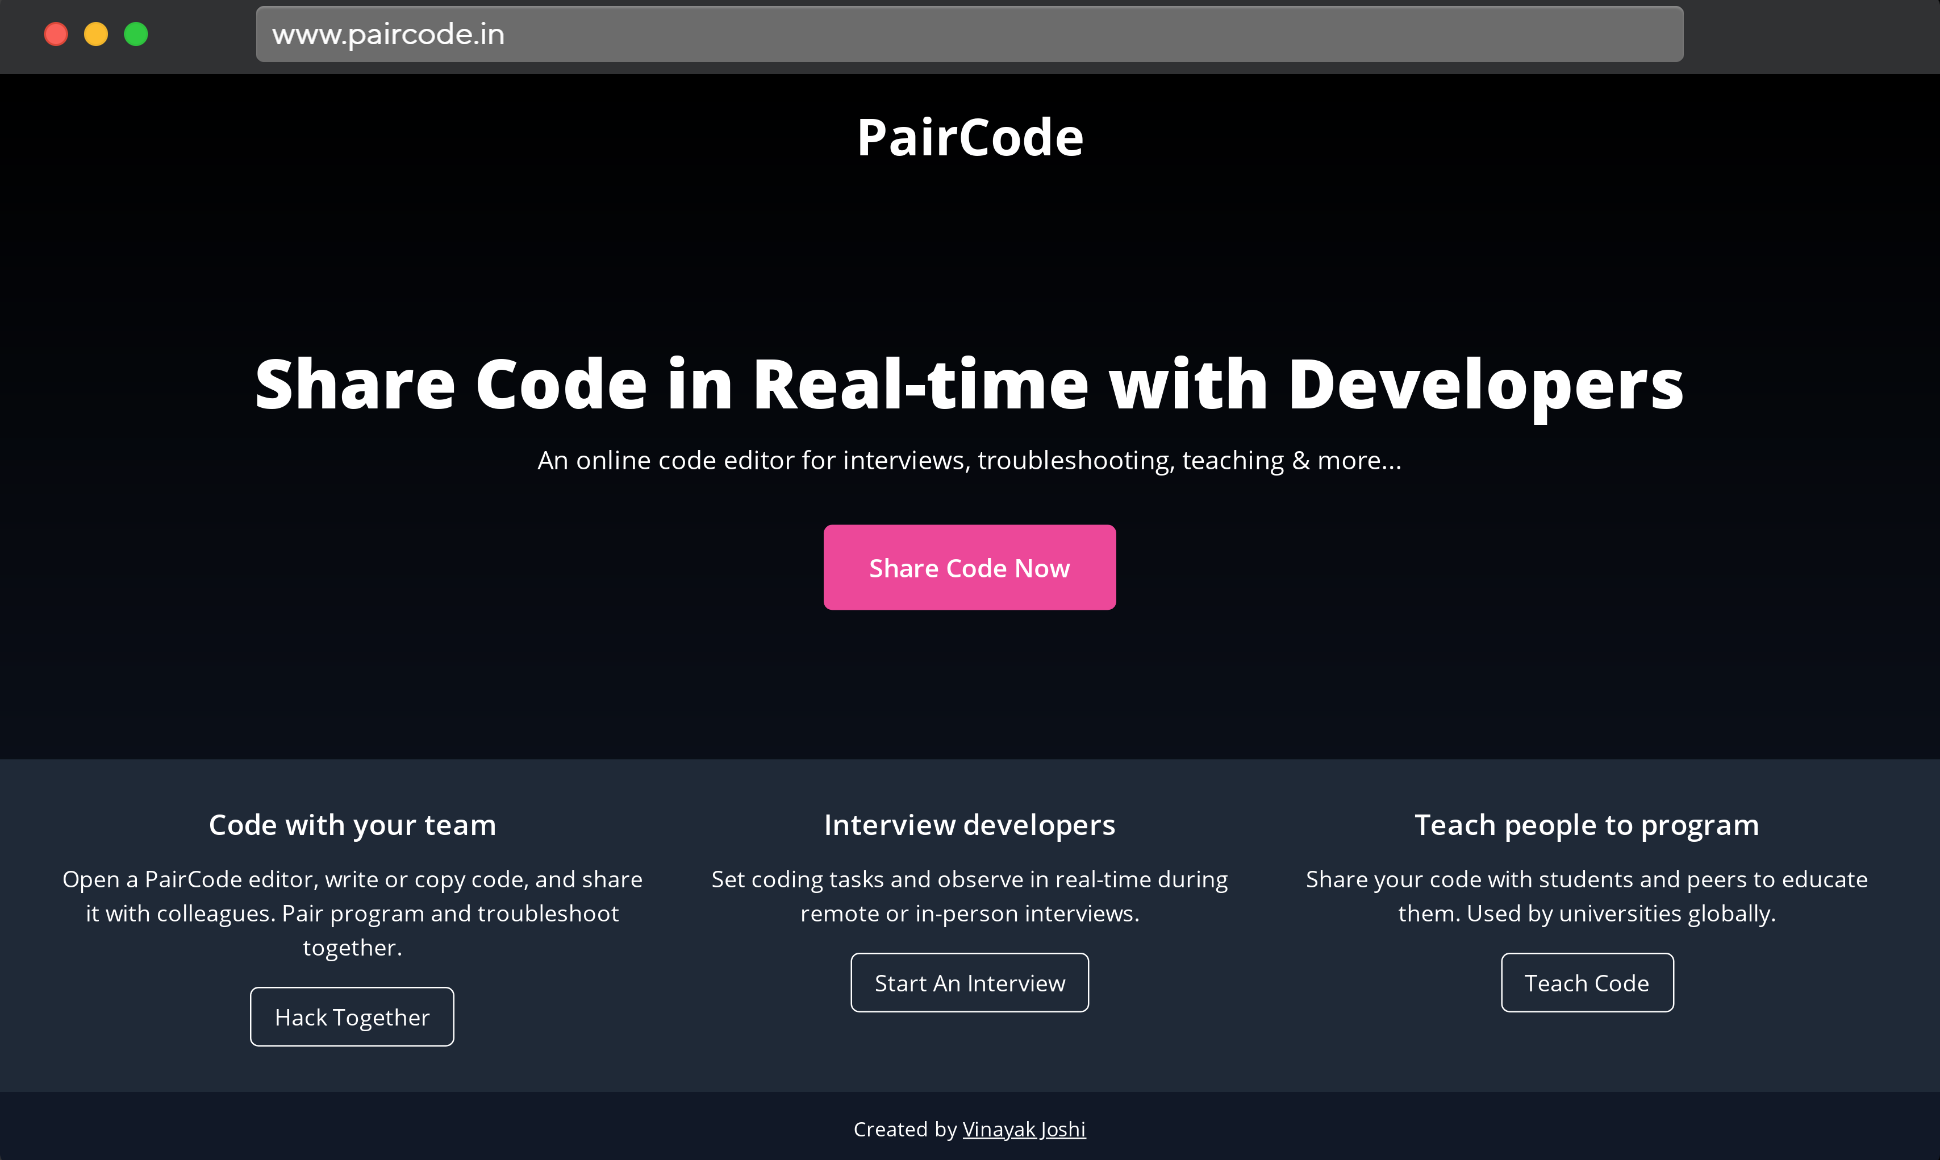Start An Interview button click

970,983
